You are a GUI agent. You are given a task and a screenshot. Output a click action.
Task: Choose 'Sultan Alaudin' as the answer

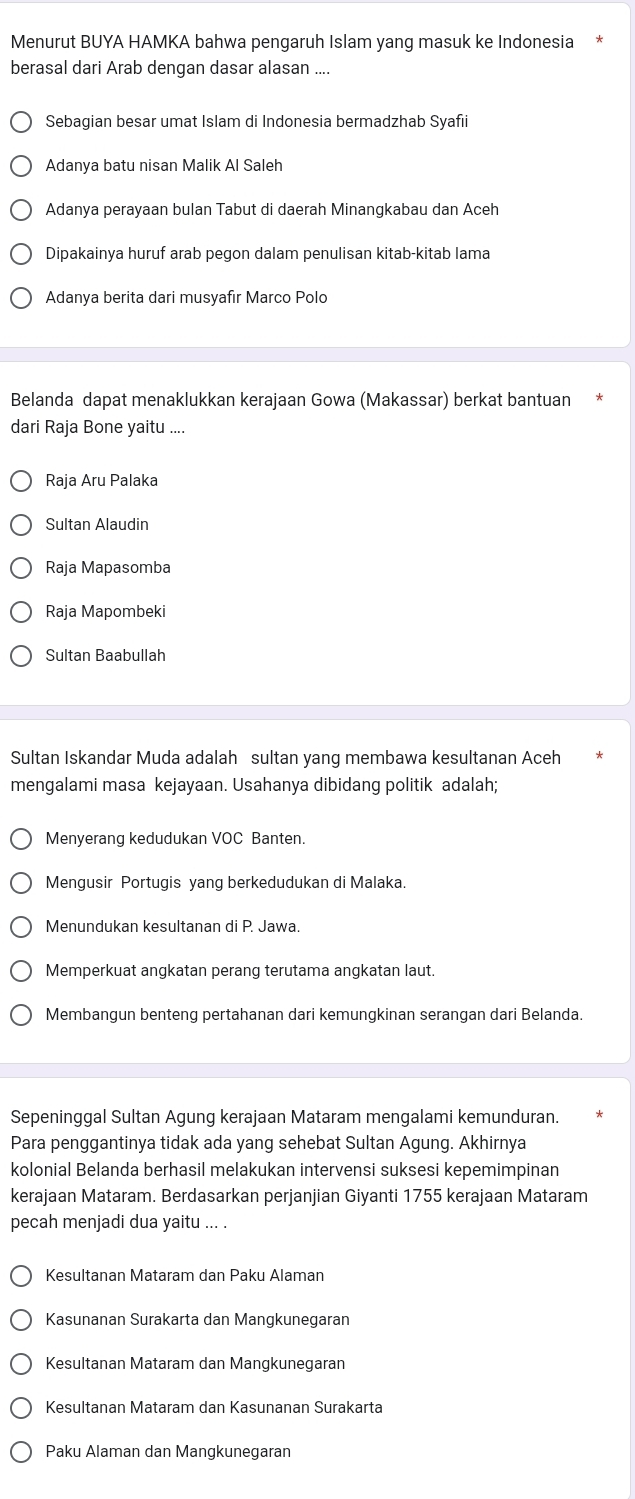pos(21,525)
